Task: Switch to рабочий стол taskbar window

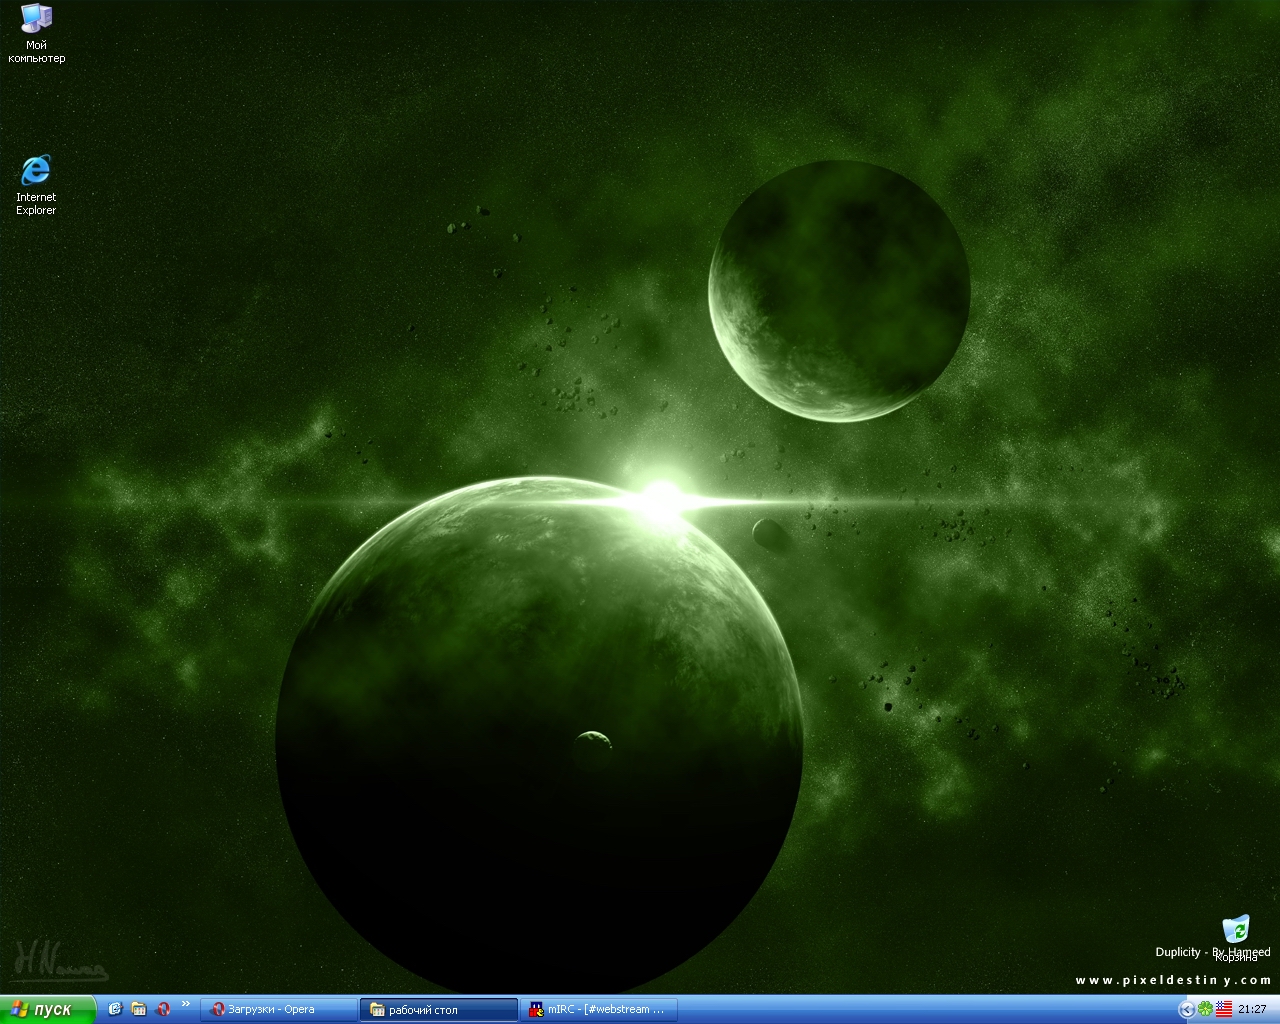Action: (438, 1009)
